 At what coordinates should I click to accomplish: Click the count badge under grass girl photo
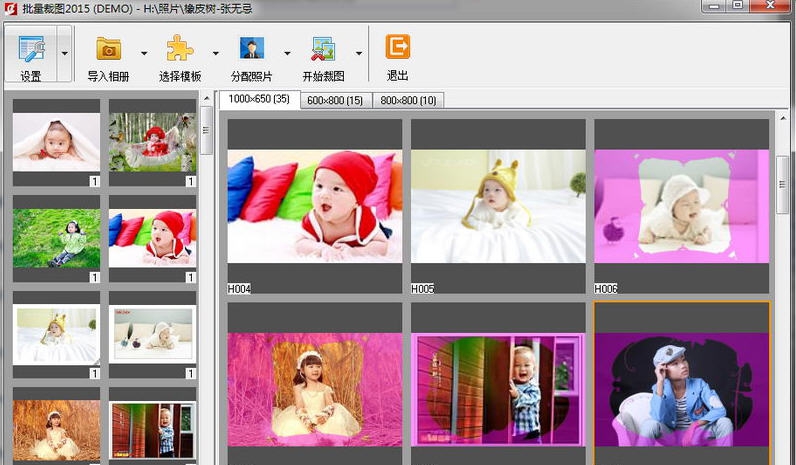click(94, 277)
